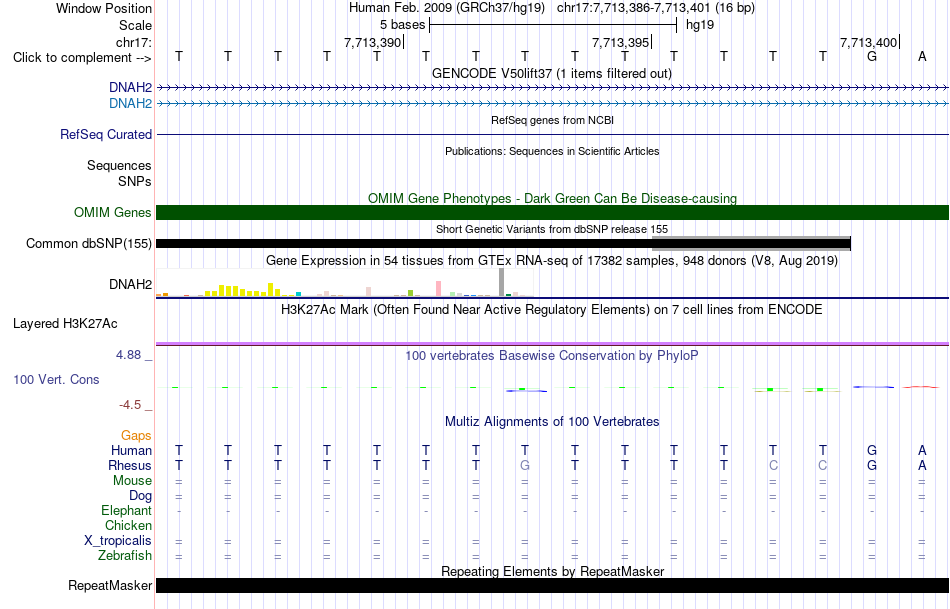Click the -4.5 PhyloP lower scale value

130,405
